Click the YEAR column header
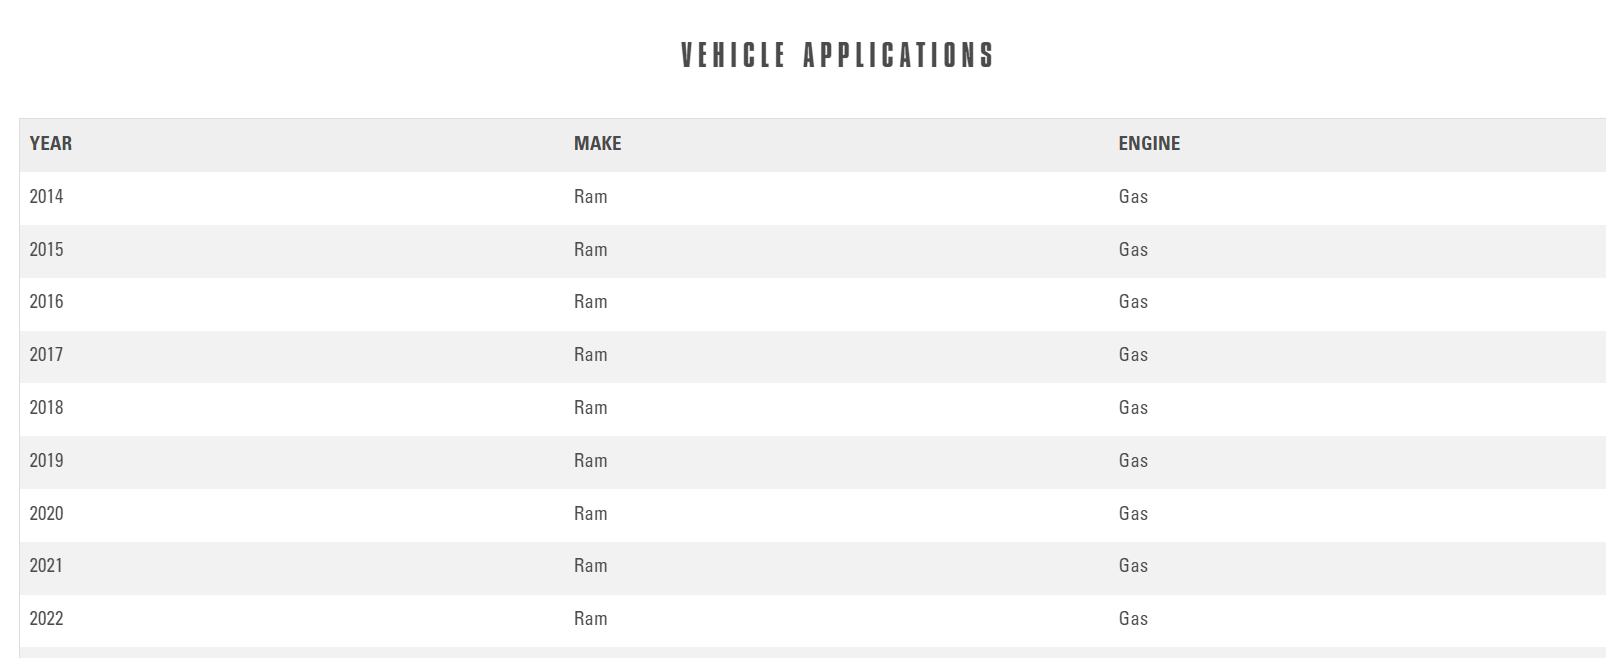1606x667 pixels. [51, 144]
